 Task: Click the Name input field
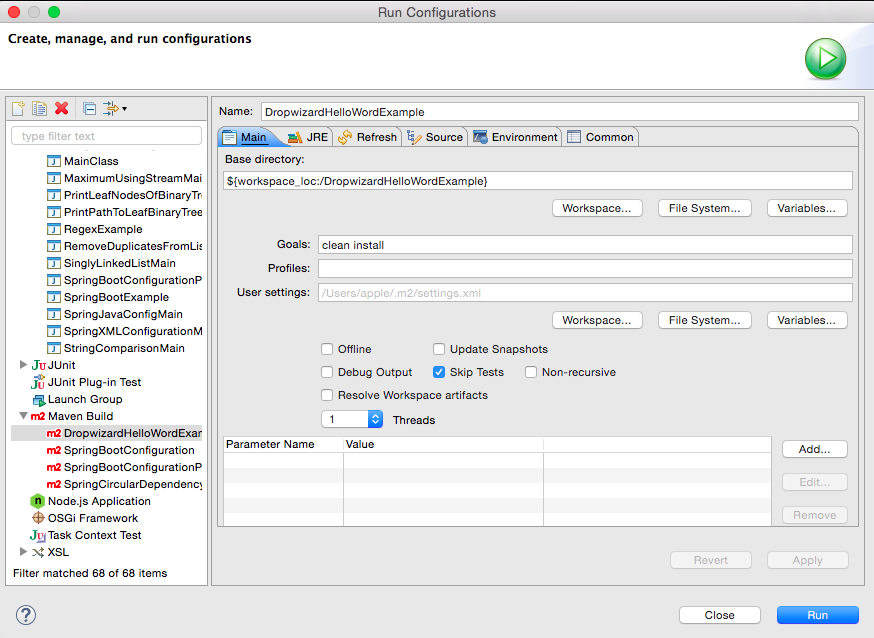pyautogui.click(x=560, y=112)
